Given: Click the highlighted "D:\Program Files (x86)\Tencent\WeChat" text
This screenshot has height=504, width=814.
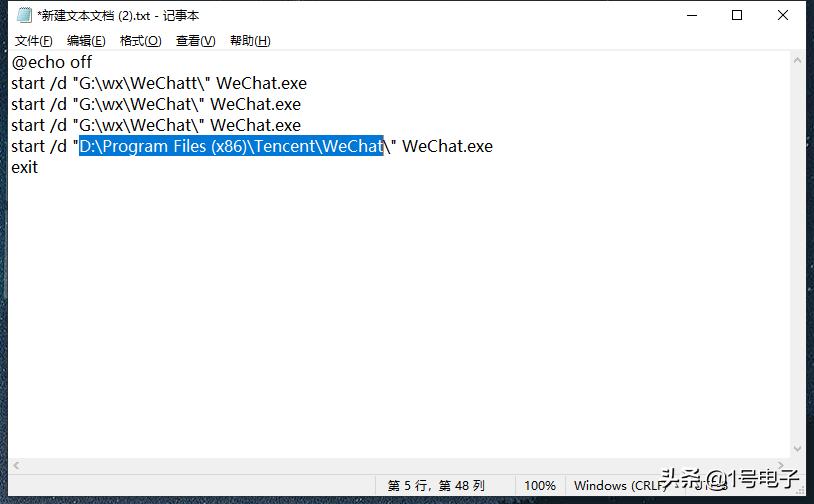Looking at the screenshot, I should coord(231,146).
